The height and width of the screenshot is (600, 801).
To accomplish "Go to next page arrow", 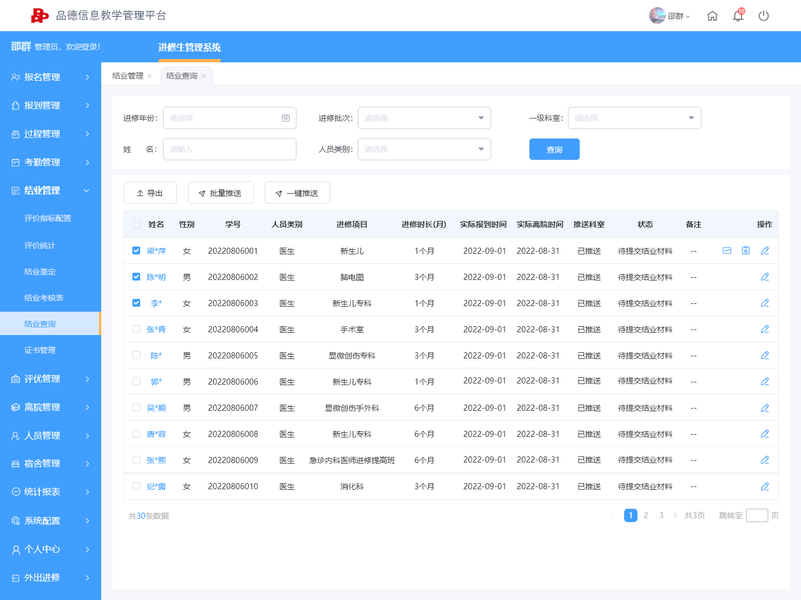I will [675, 515].
